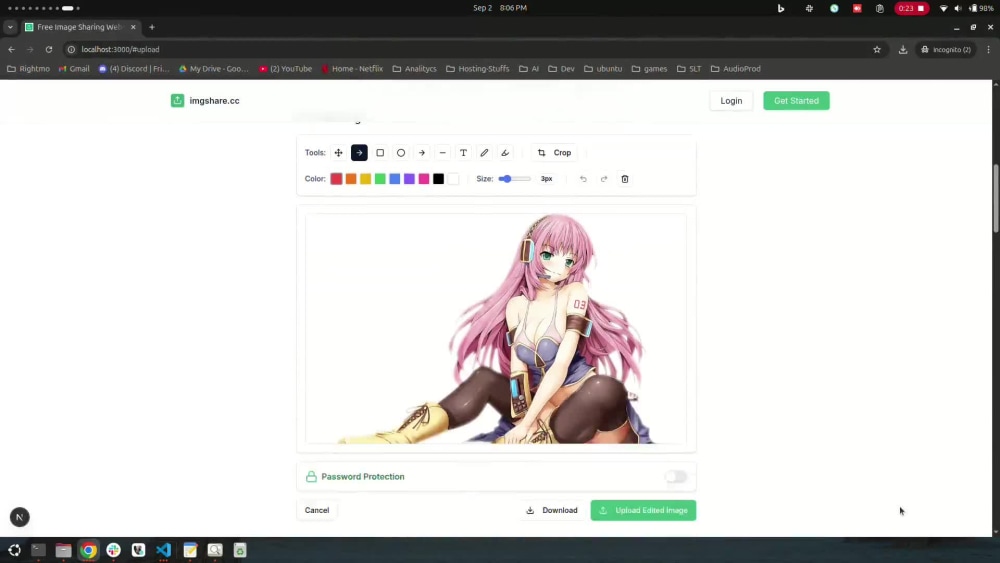
Task: Enable the Password Protection toggle
Action: [676, 477]
